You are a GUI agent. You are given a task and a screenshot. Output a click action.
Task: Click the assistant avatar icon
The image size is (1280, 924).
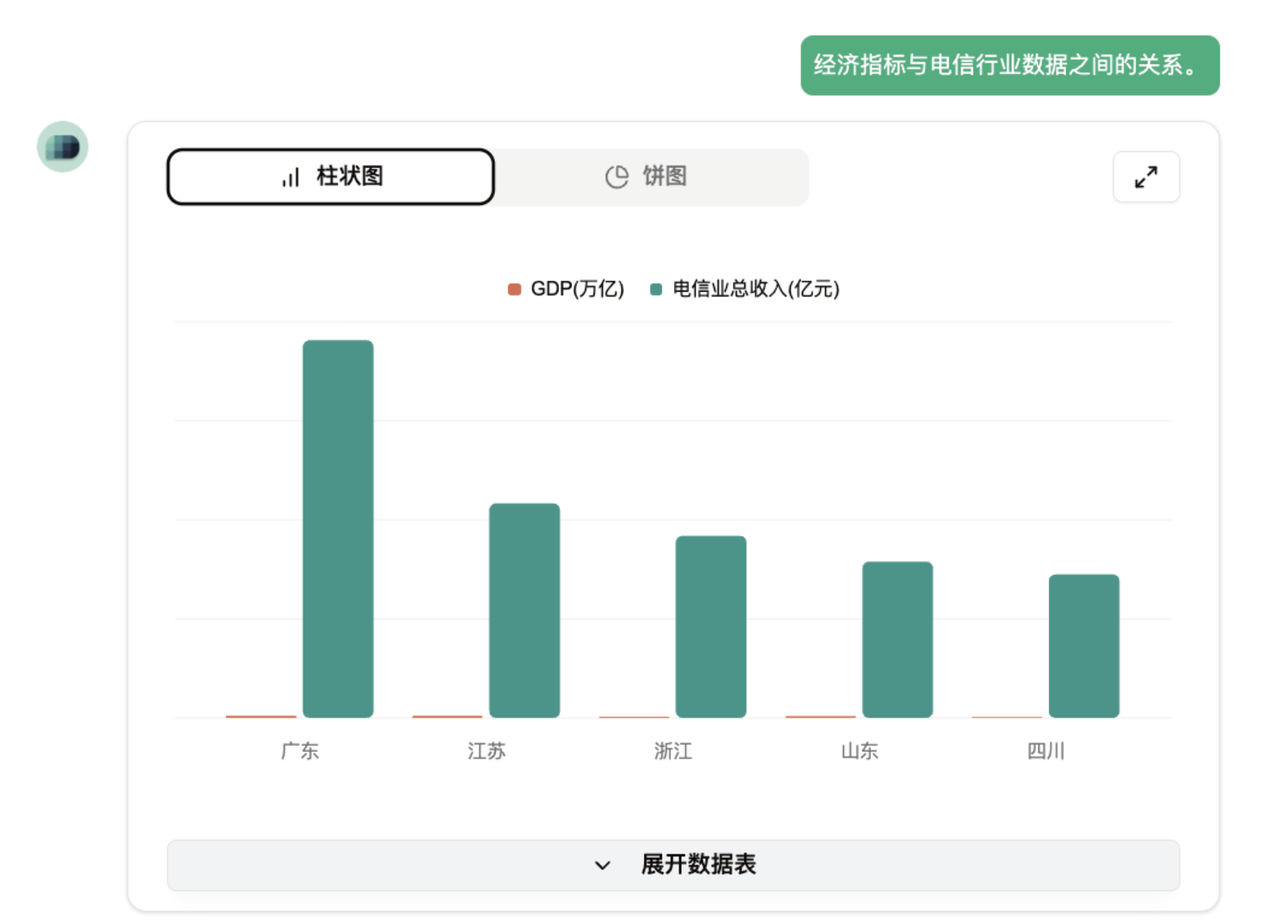click(63, 147)
